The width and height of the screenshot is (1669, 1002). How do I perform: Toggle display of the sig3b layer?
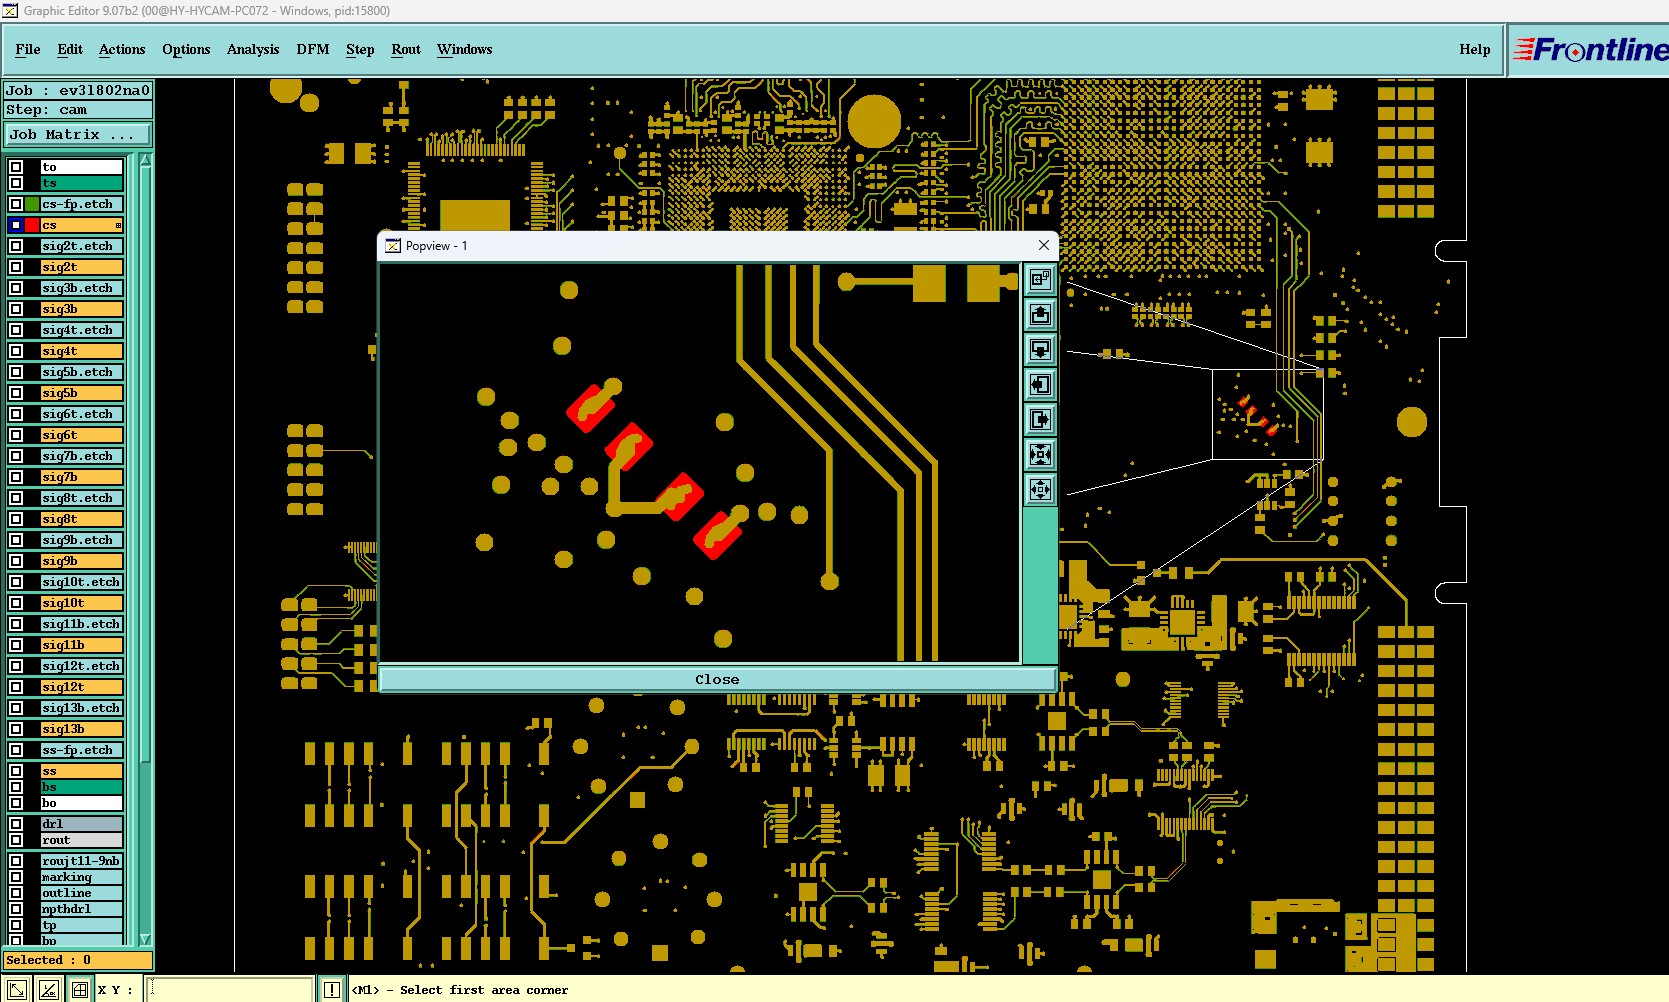pyautogui.click(x=16, y=309)
